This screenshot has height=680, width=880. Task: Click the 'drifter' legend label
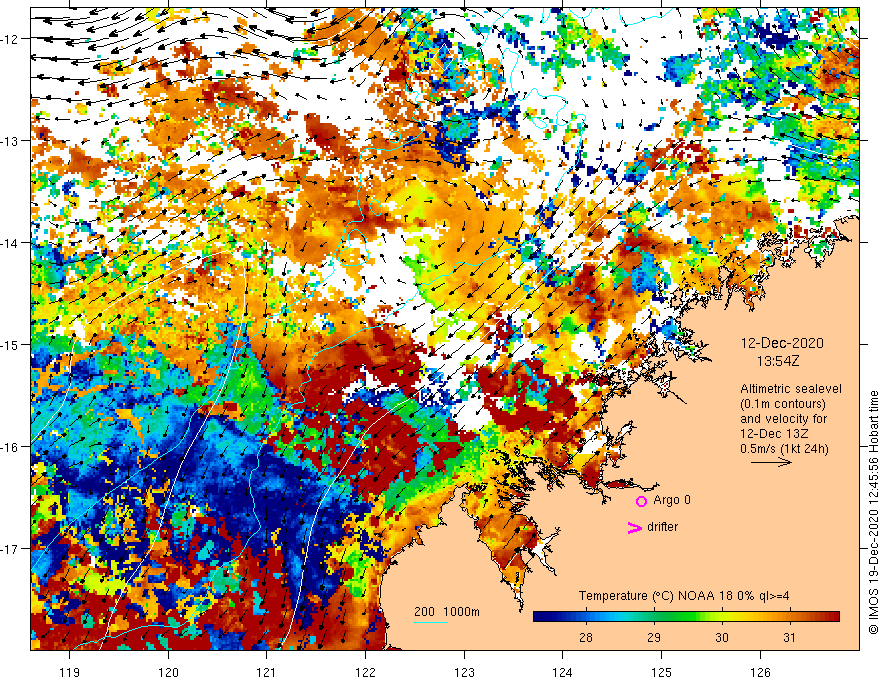662,527
